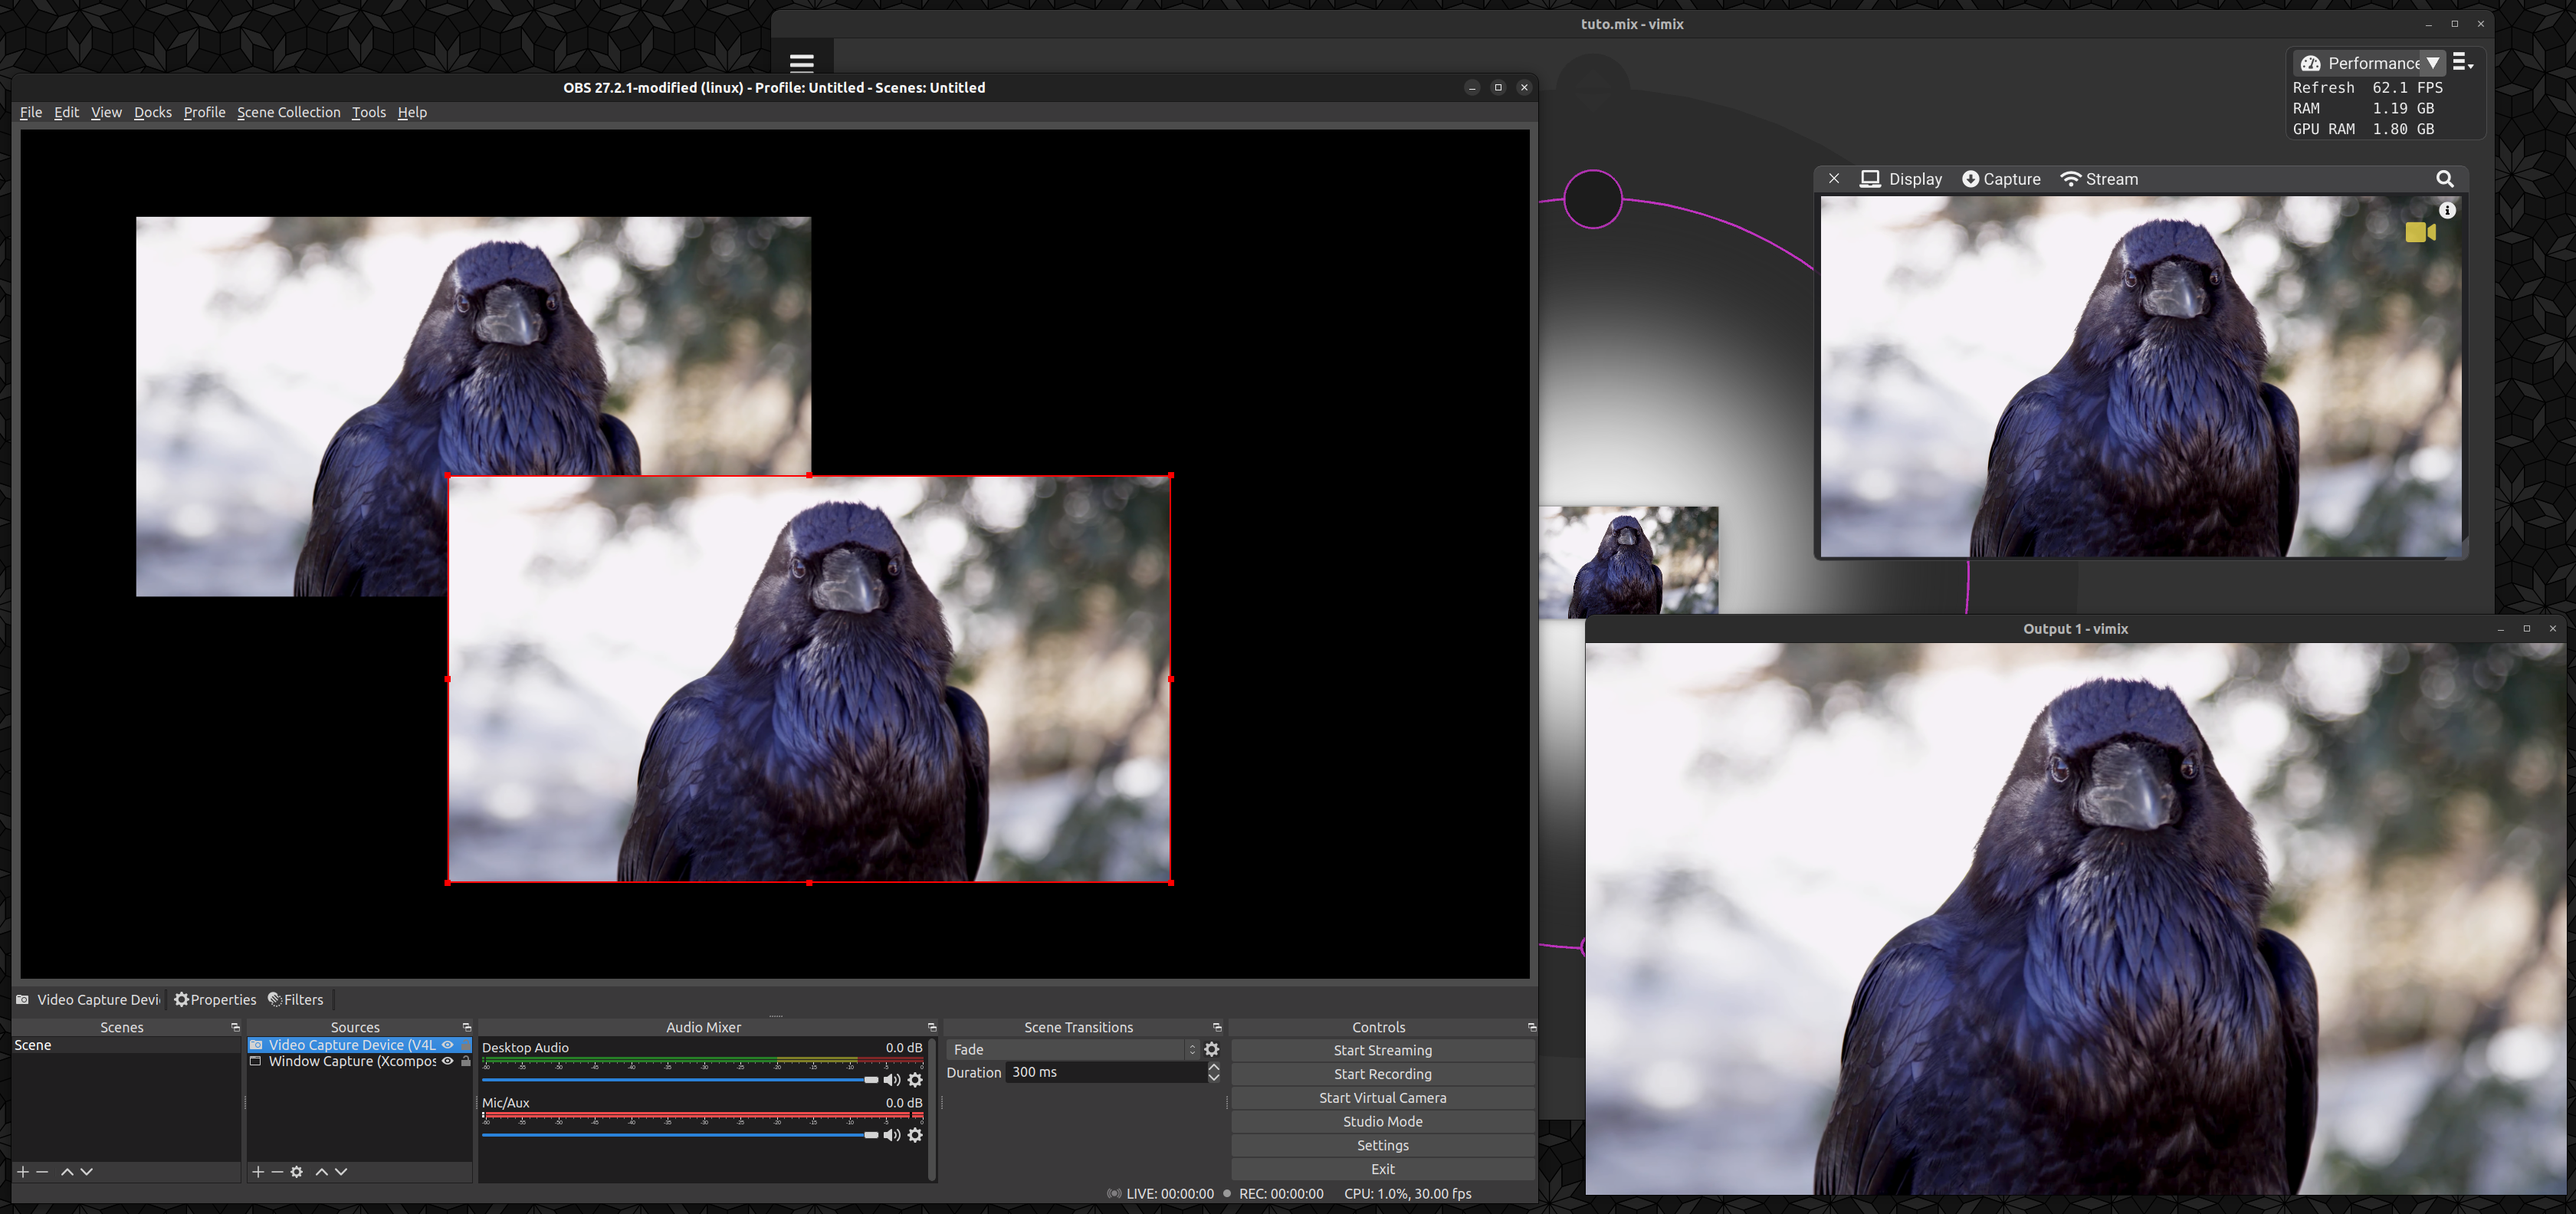This screenshot has height=1214, width=2576.
Task: Add a new source with the plus icon
Action: (x=258, y=1171)
